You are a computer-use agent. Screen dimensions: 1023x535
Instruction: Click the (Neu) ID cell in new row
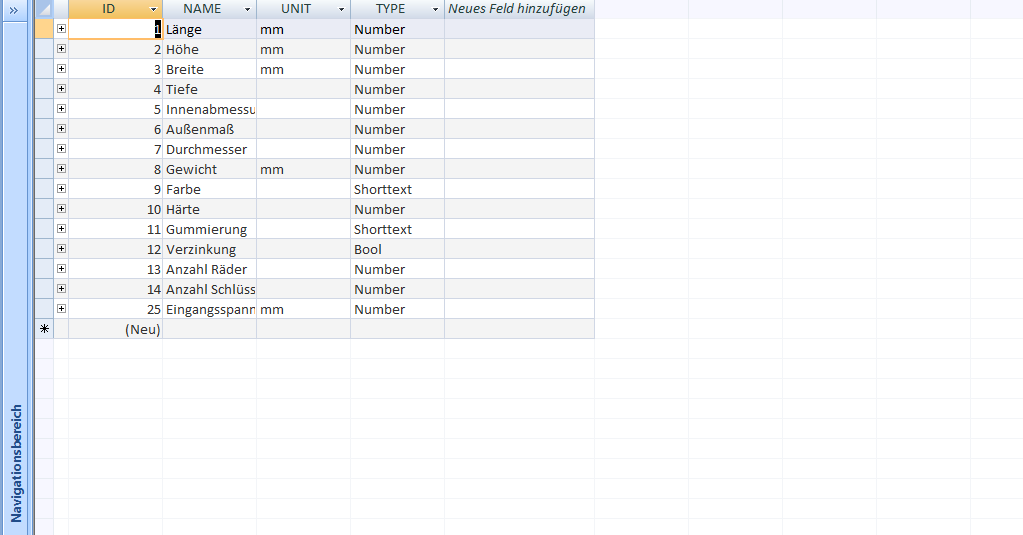[115, 329]
